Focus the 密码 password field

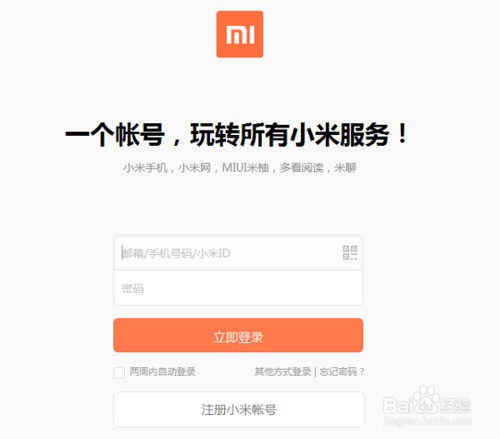click(238, 288)
